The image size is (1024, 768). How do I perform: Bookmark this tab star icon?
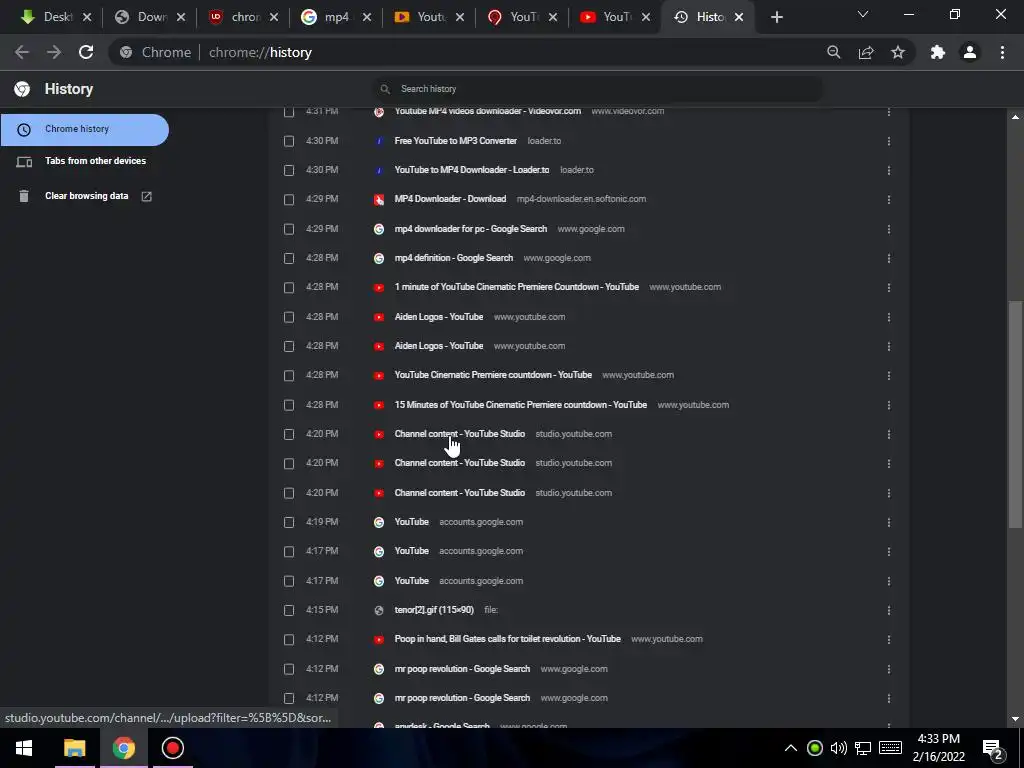coord(898,52)
